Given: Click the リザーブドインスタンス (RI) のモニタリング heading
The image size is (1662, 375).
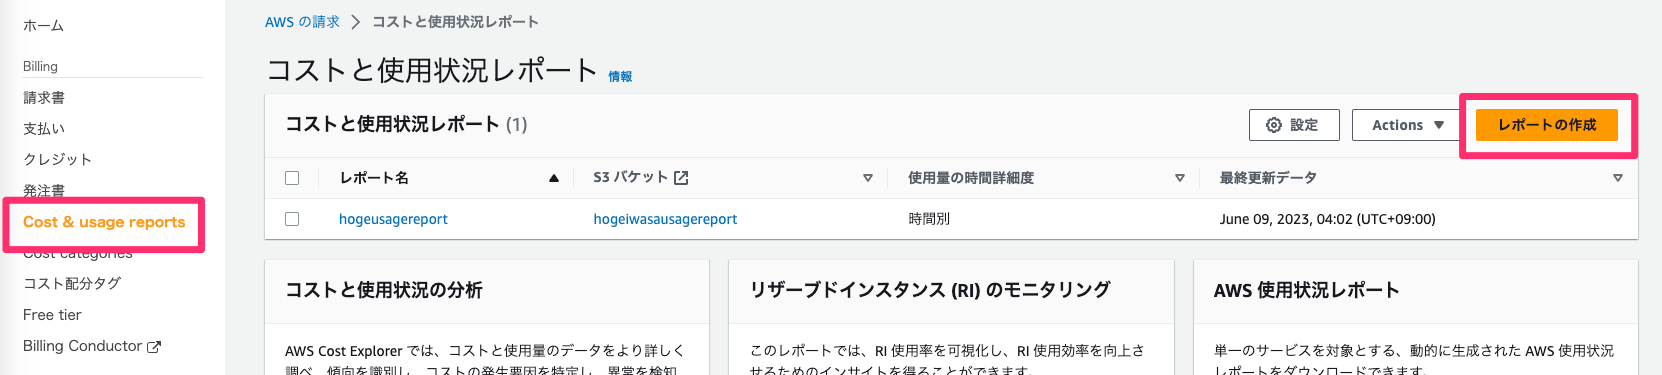Looking at the screenshot, I should pos(930,290).
